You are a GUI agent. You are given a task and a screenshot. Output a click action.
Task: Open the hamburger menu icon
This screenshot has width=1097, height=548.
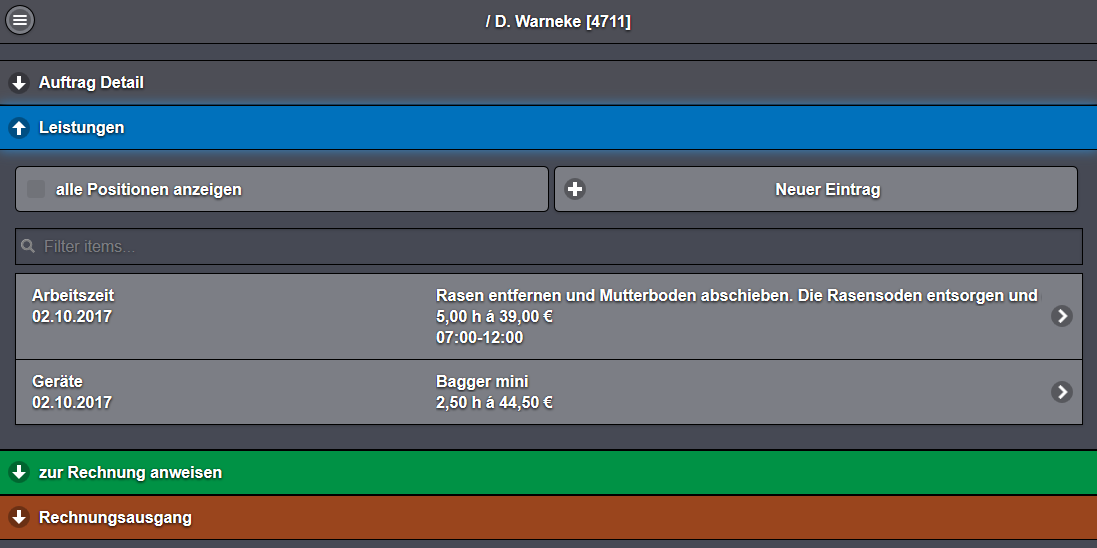coord(20,20)
